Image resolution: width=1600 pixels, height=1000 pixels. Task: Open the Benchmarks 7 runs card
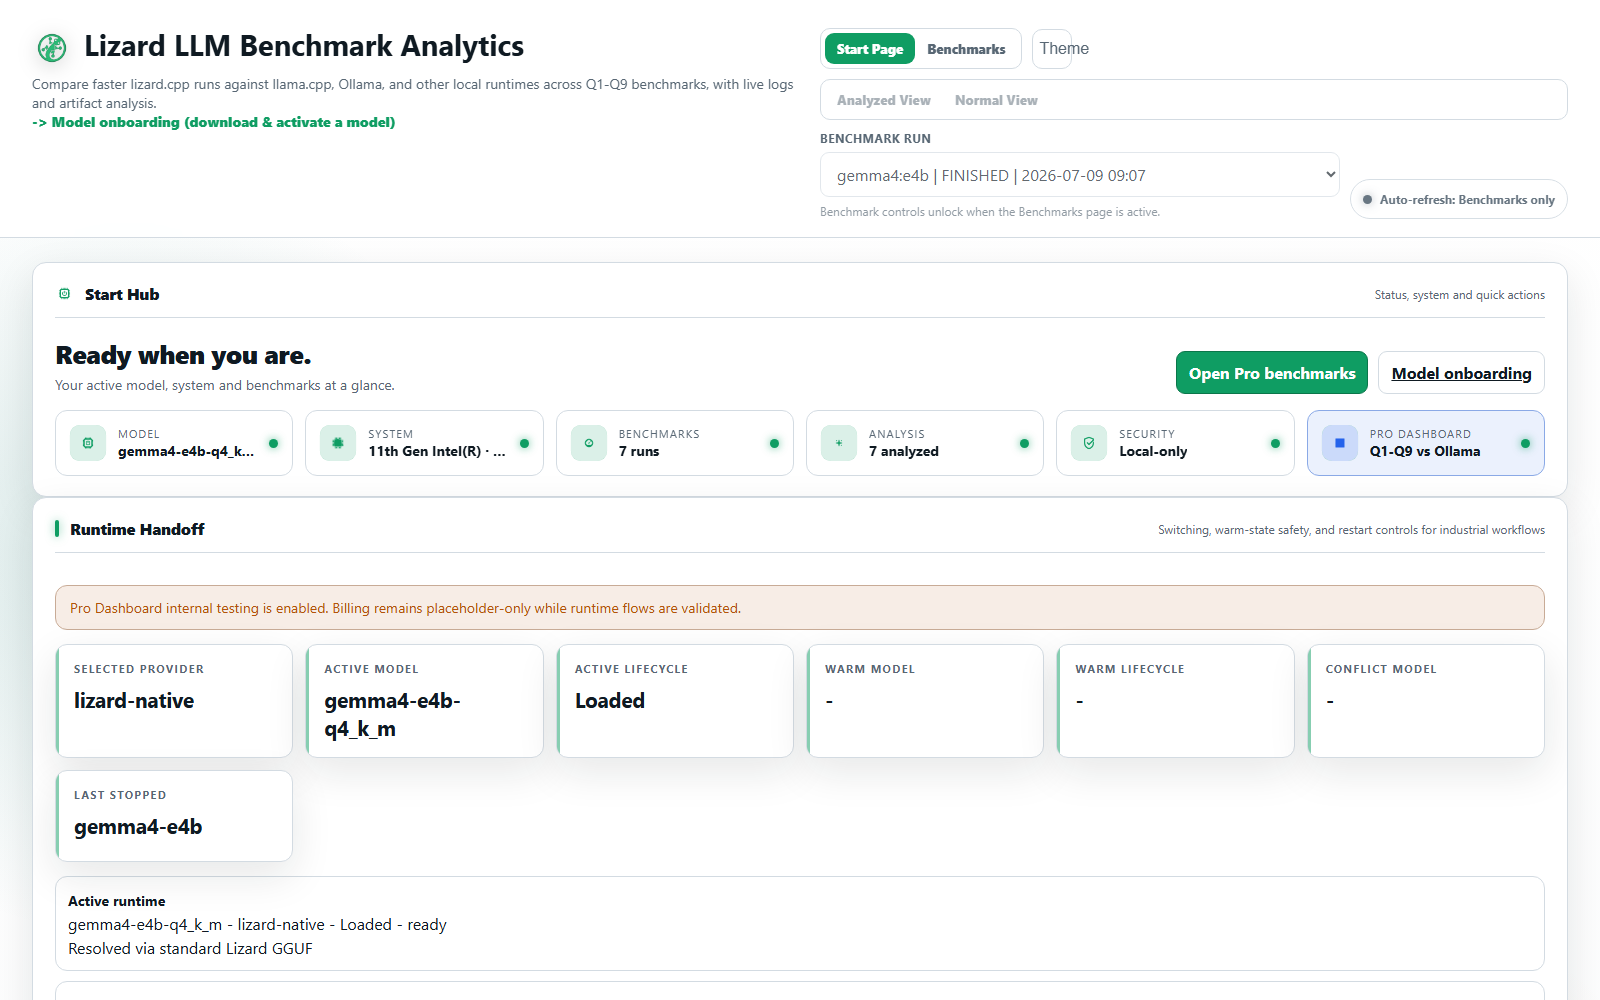(675, 443)
